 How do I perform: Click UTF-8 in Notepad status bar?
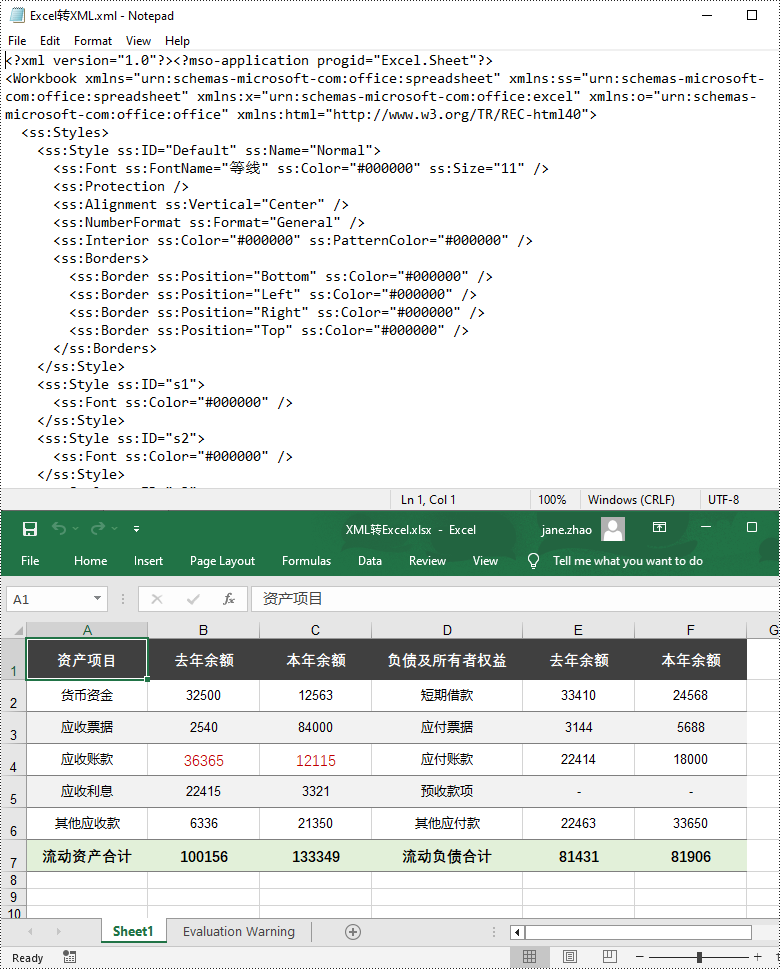tap(723, 499)
